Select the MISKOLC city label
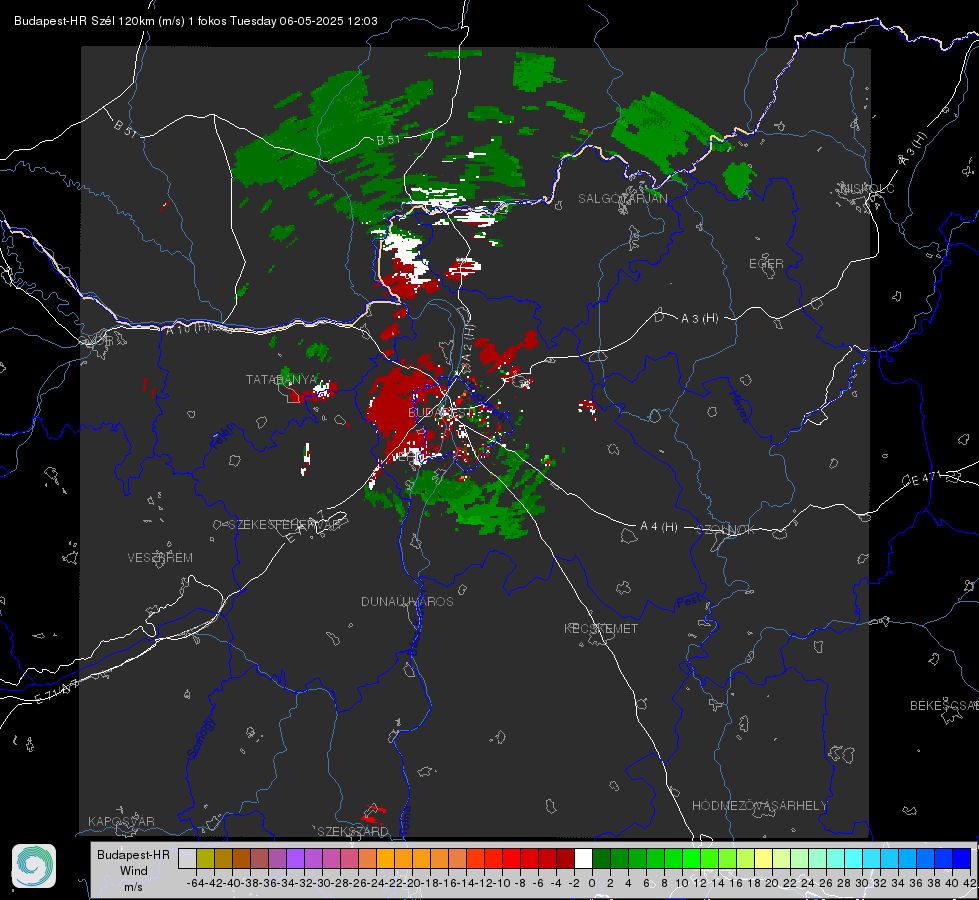 point(867,188)
